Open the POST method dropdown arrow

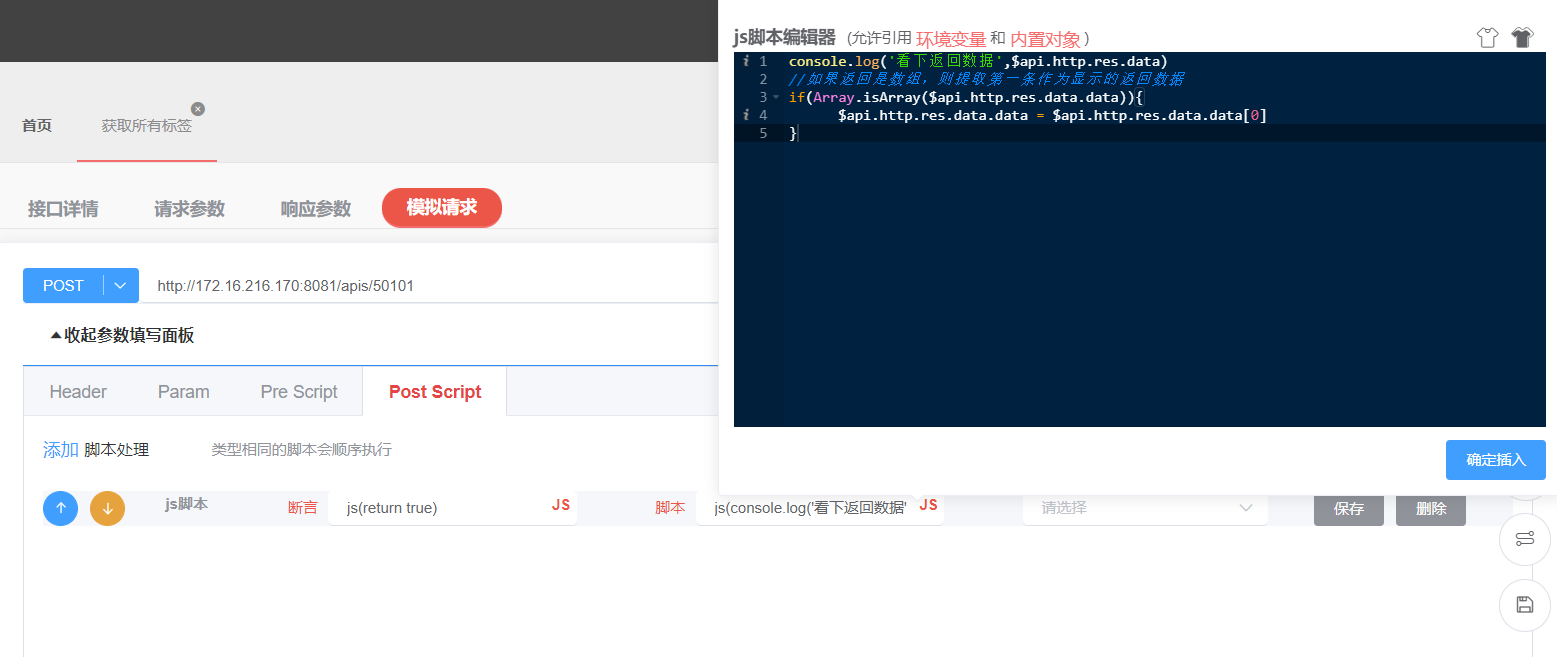(x=120, y=286)
